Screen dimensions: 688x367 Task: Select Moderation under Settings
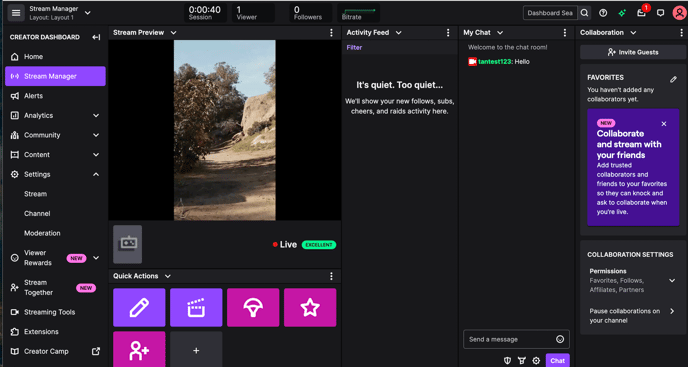[x=42, y=233]
